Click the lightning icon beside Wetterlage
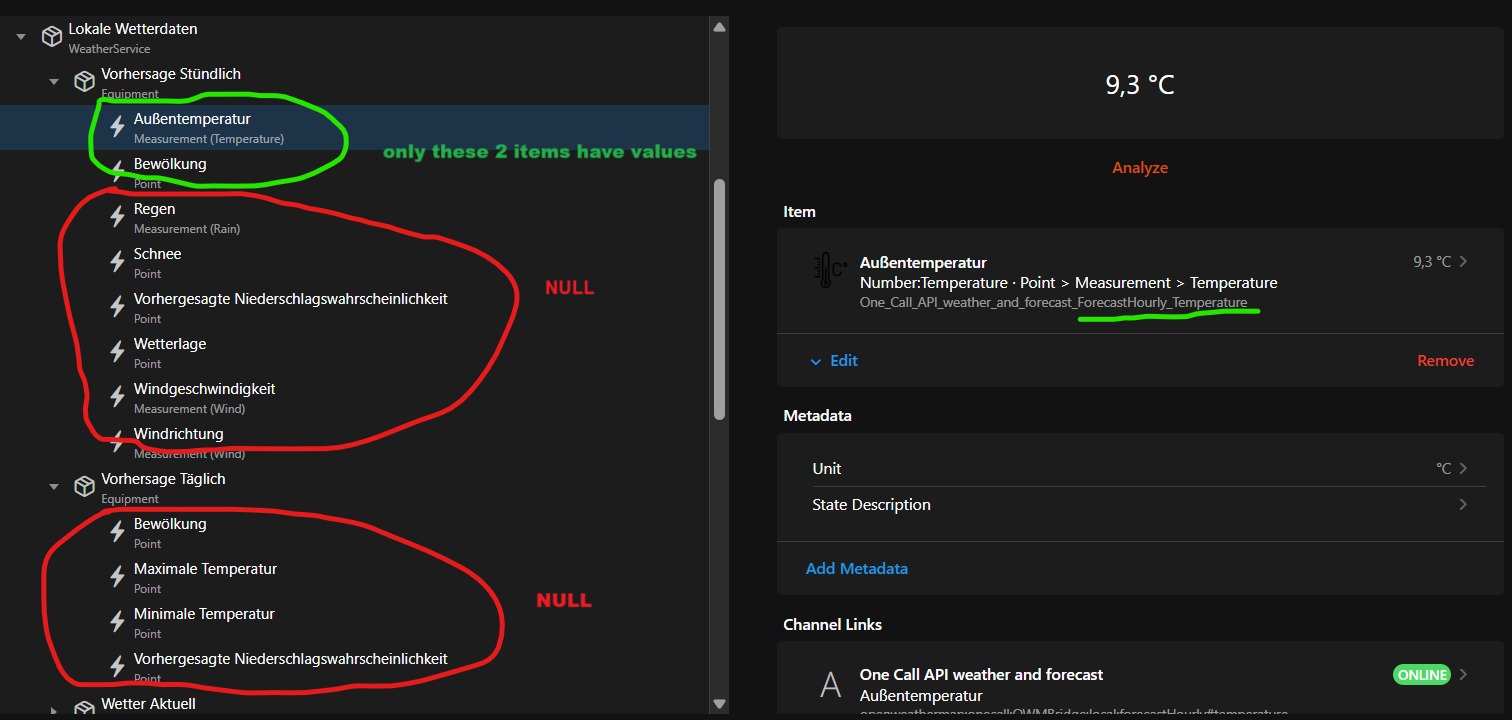1512x720 pixels. click(117, 352)
